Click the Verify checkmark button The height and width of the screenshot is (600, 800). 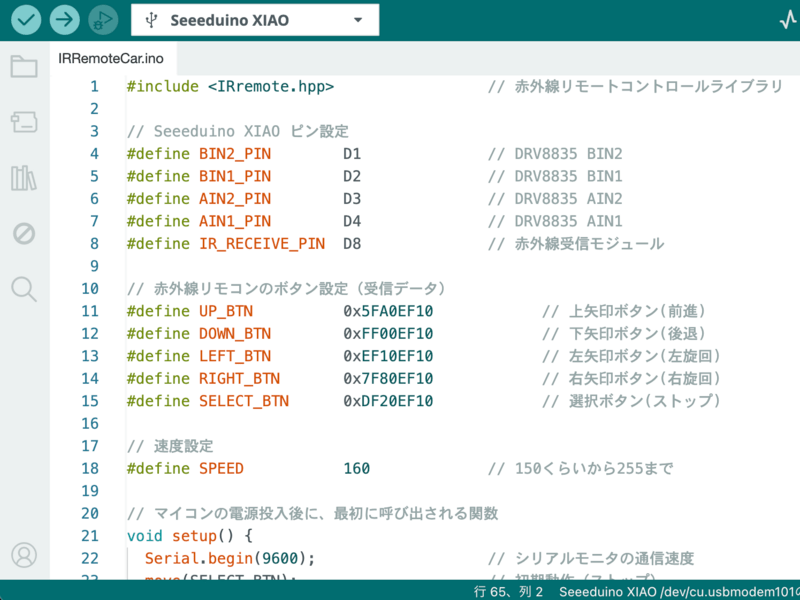click(25, 19)
